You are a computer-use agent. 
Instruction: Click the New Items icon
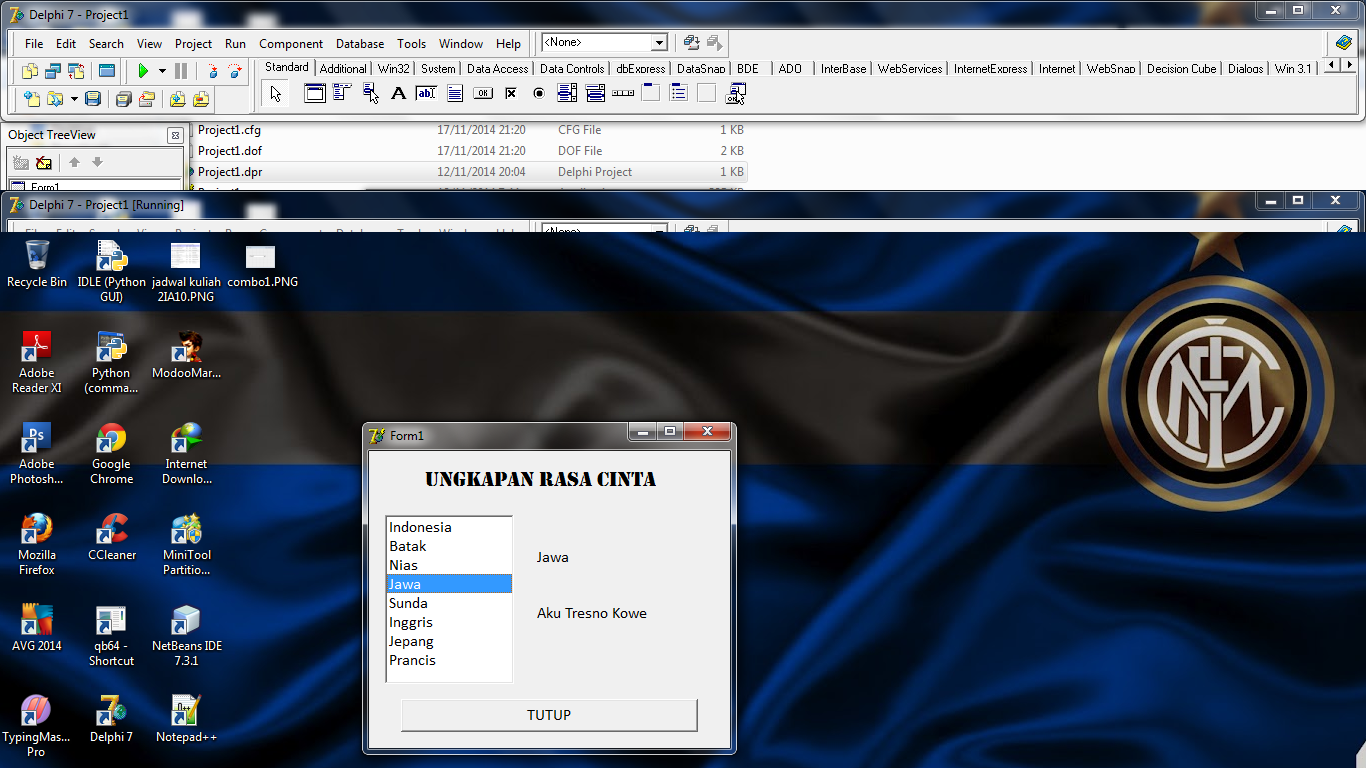click(x=32, y=99)
